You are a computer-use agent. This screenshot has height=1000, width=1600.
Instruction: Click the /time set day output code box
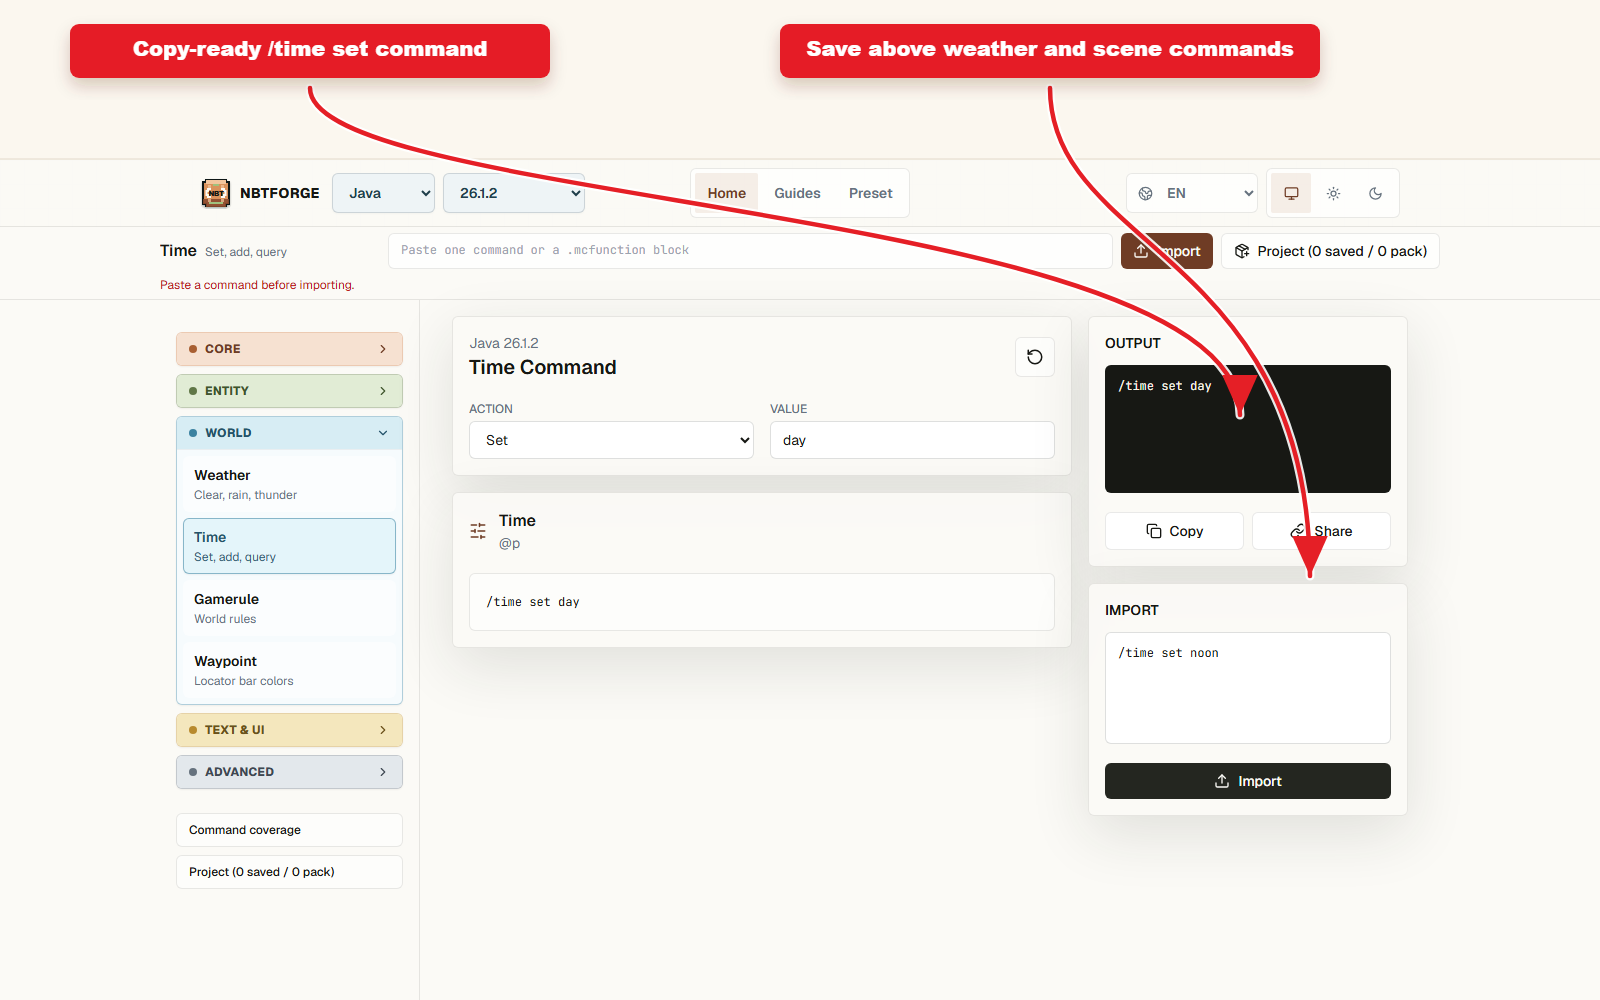click(1248, 429)
